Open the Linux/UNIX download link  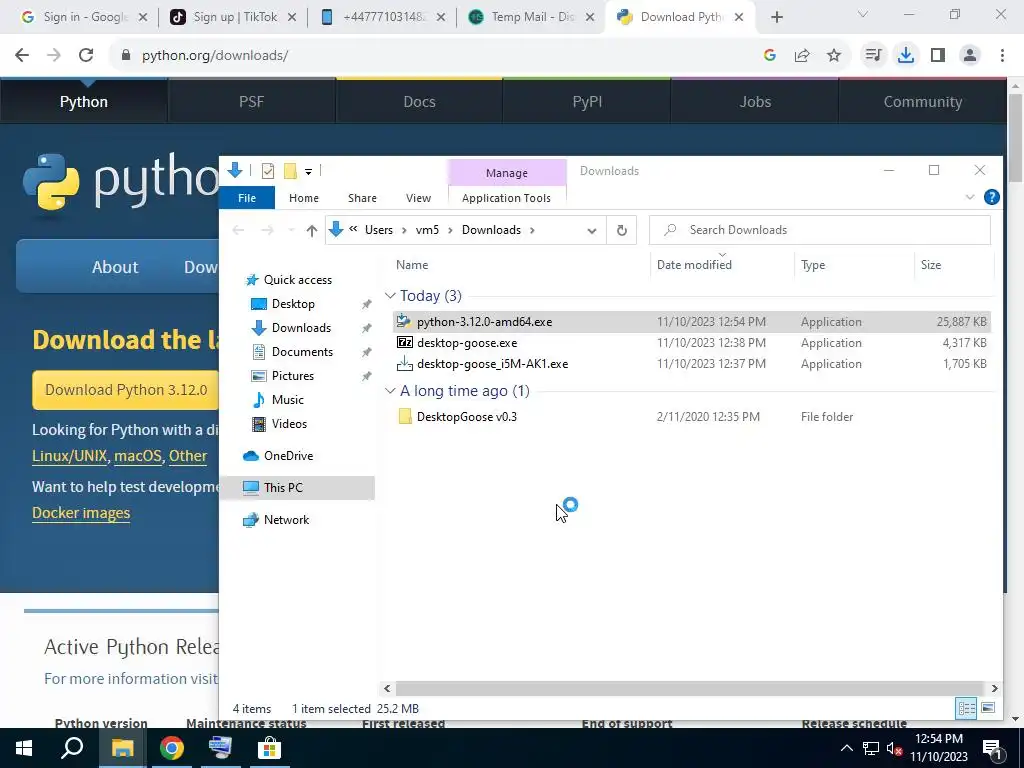69,456
